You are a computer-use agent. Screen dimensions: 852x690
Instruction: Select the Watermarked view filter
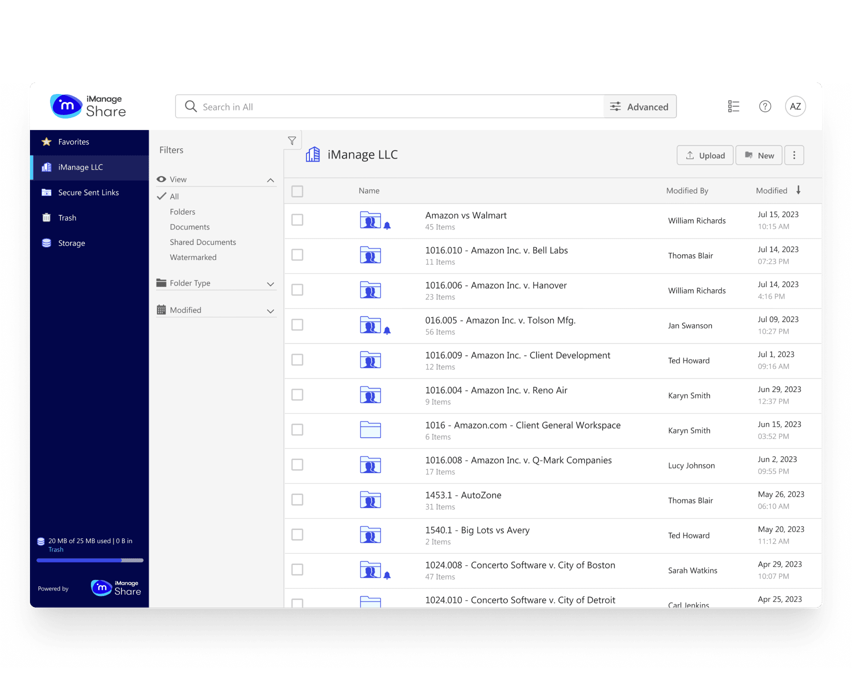(193, 258)
